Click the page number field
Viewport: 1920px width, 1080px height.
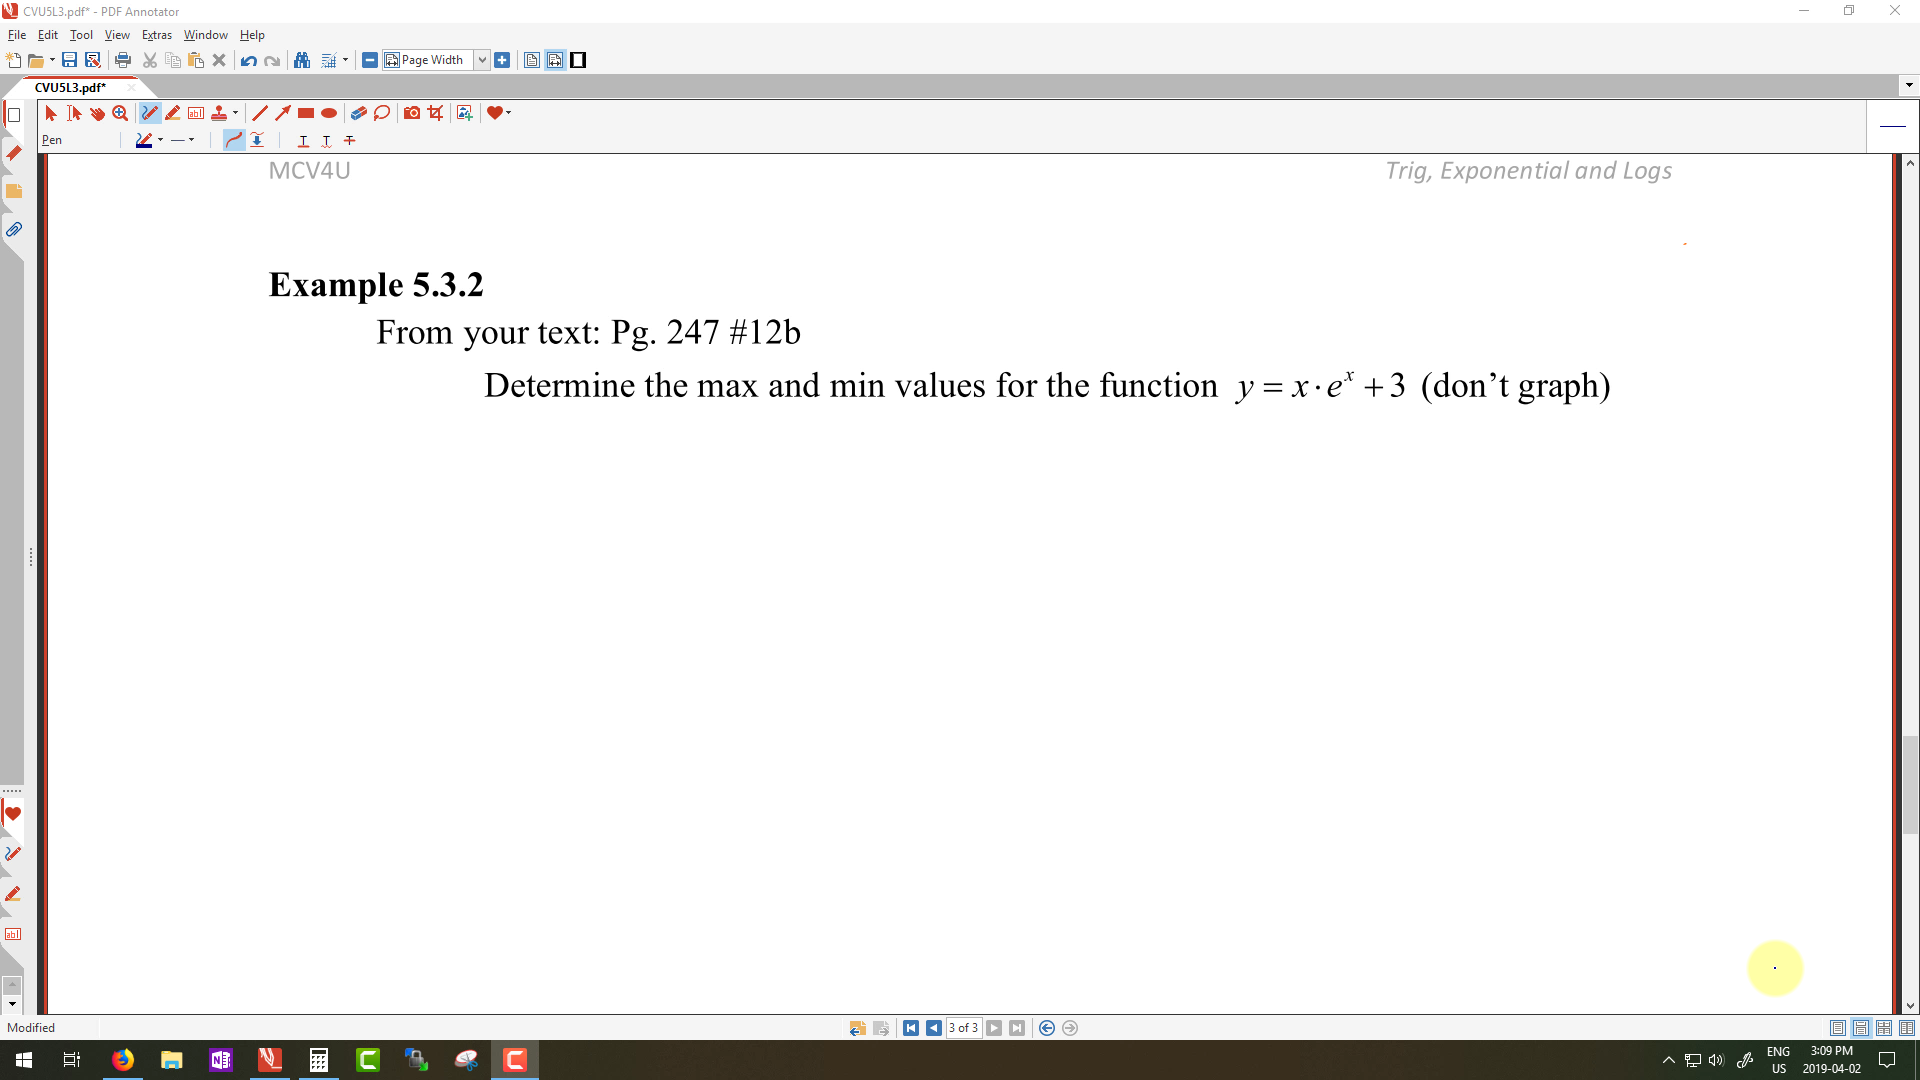point(963,1028)
